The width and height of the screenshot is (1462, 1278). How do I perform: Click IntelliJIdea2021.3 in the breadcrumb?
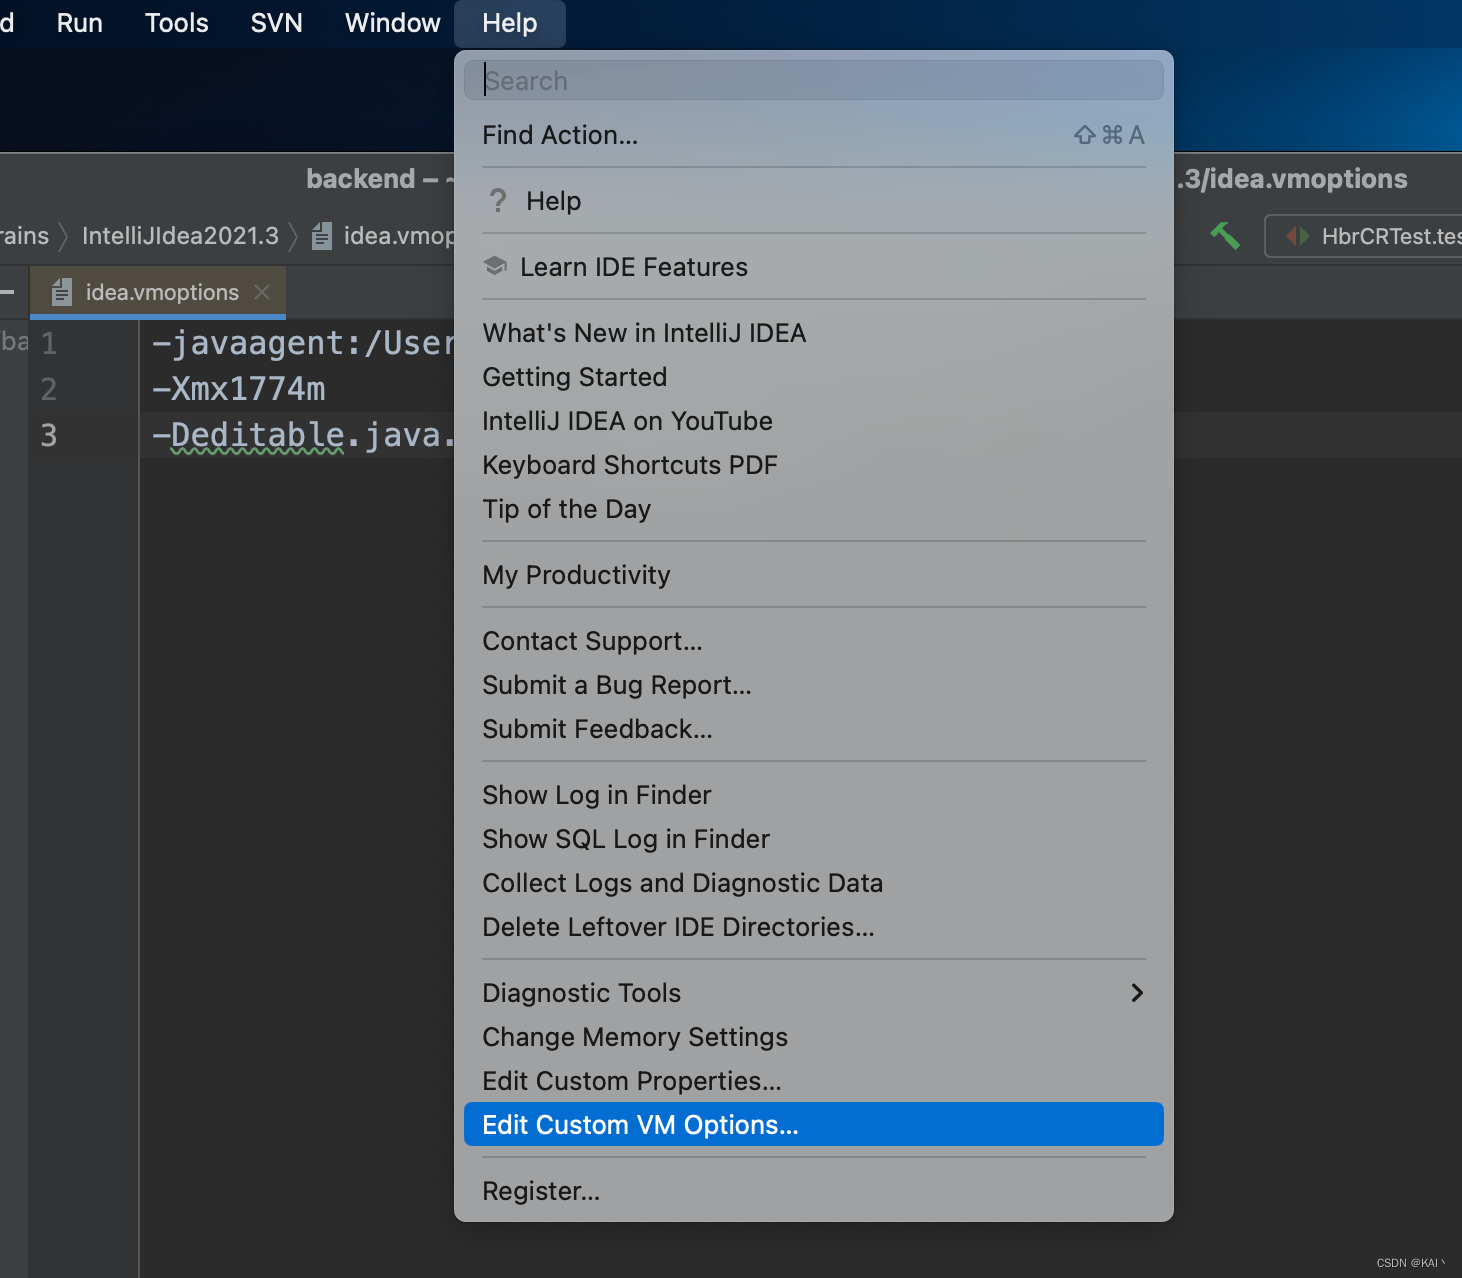[180, 236]
